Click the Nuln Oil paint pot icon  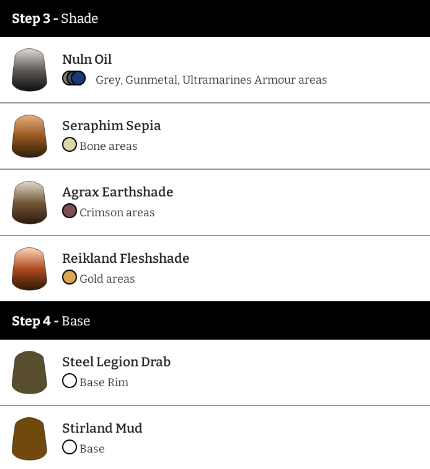[29, 70]
